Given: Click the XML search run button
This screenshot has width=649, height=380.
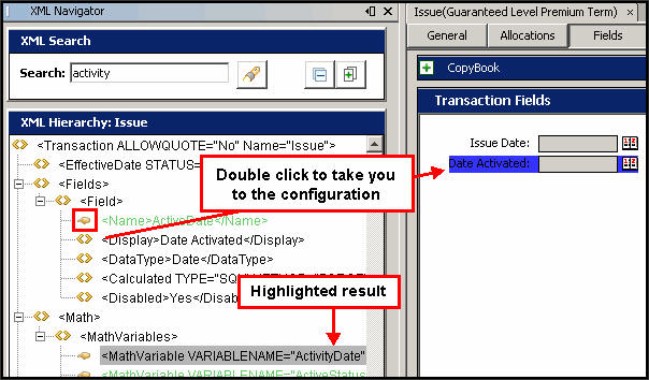Looking at the screenshot, I should (x=252, y=75).
